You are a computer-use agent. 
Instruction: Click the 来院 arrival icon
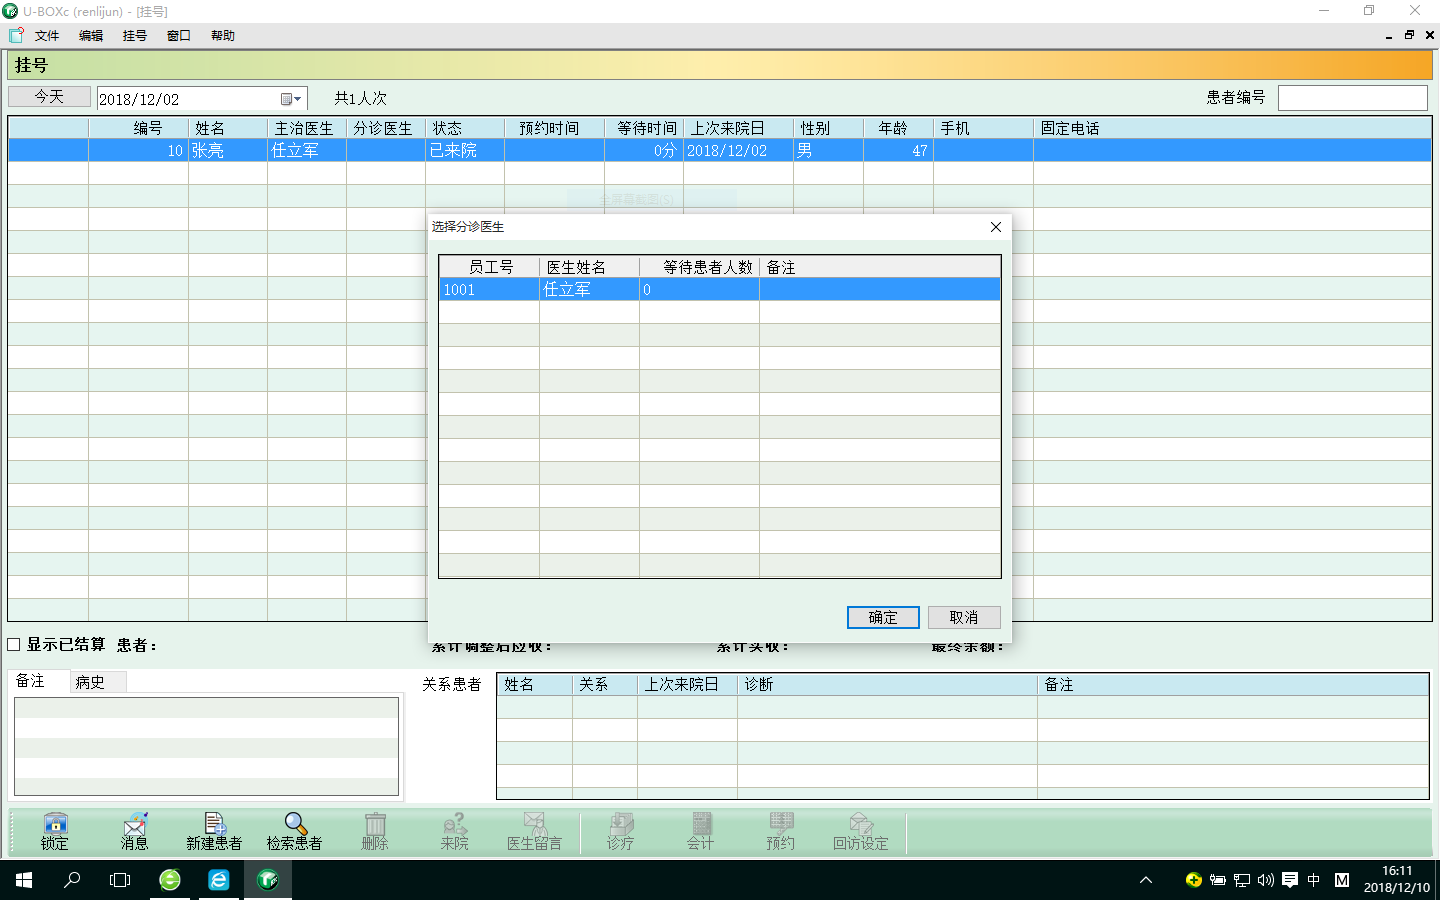[455, 831]
